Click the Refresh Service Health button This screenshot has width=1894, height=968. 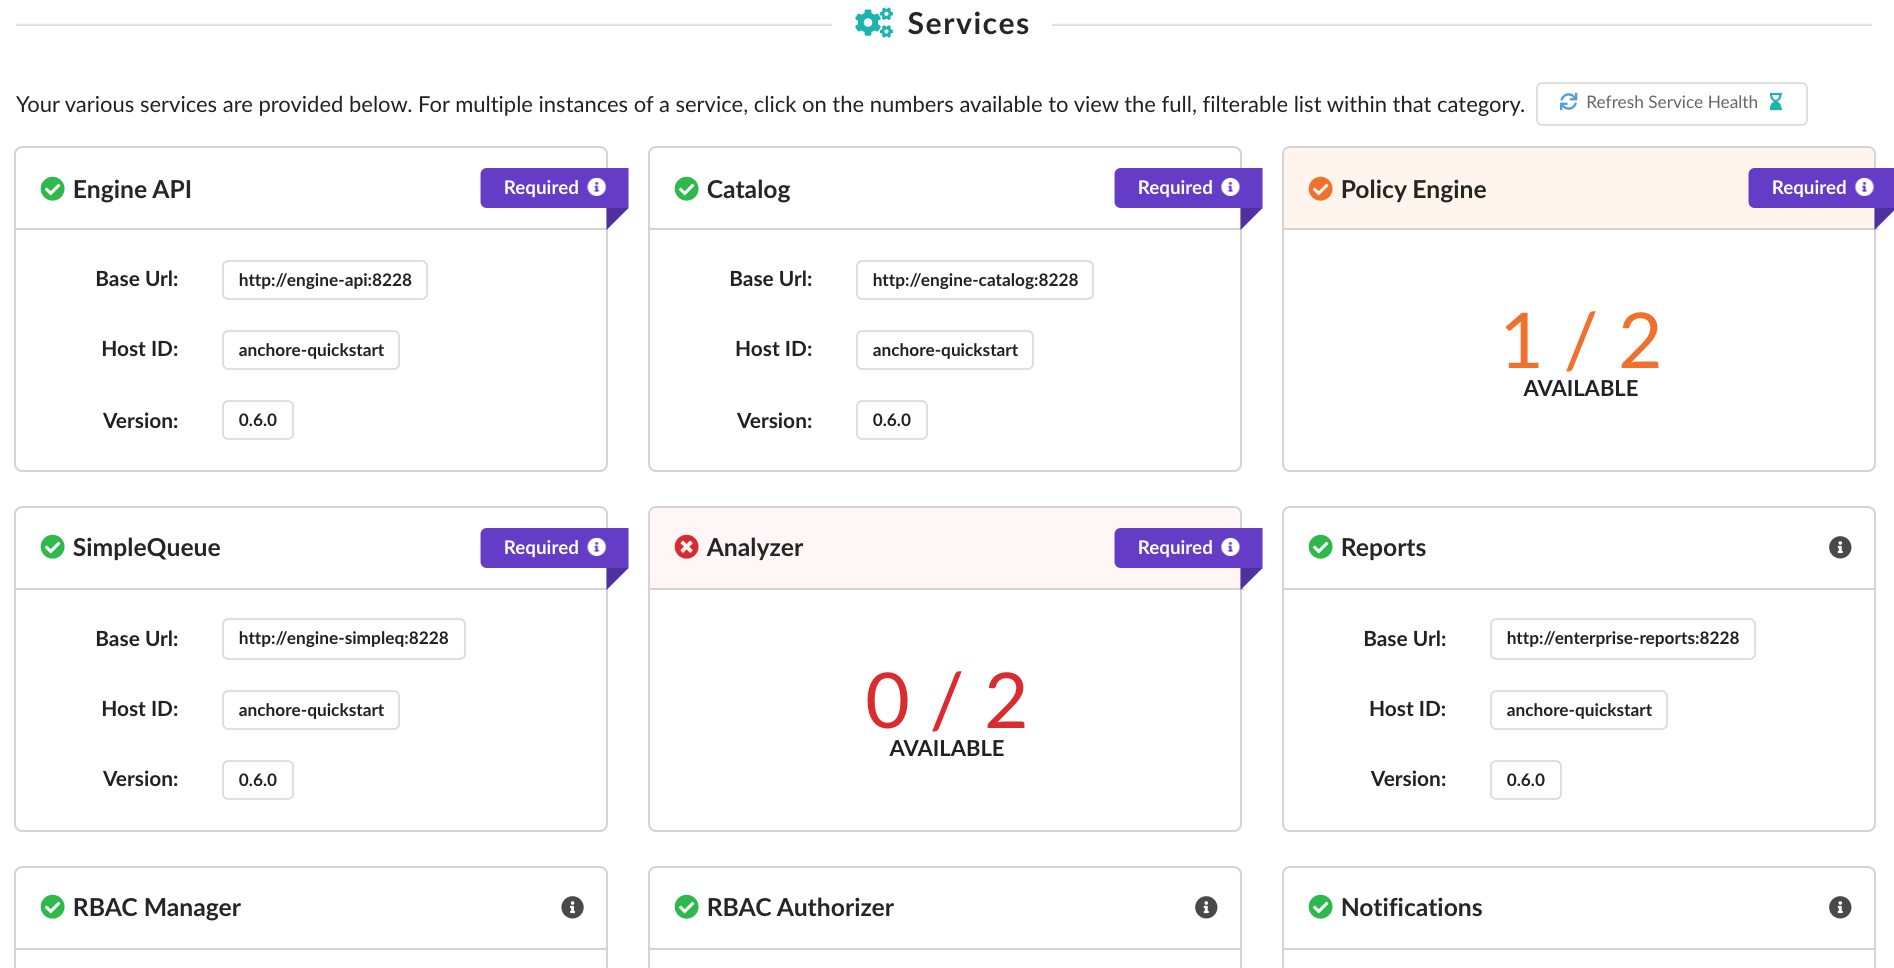[1670, 103]
